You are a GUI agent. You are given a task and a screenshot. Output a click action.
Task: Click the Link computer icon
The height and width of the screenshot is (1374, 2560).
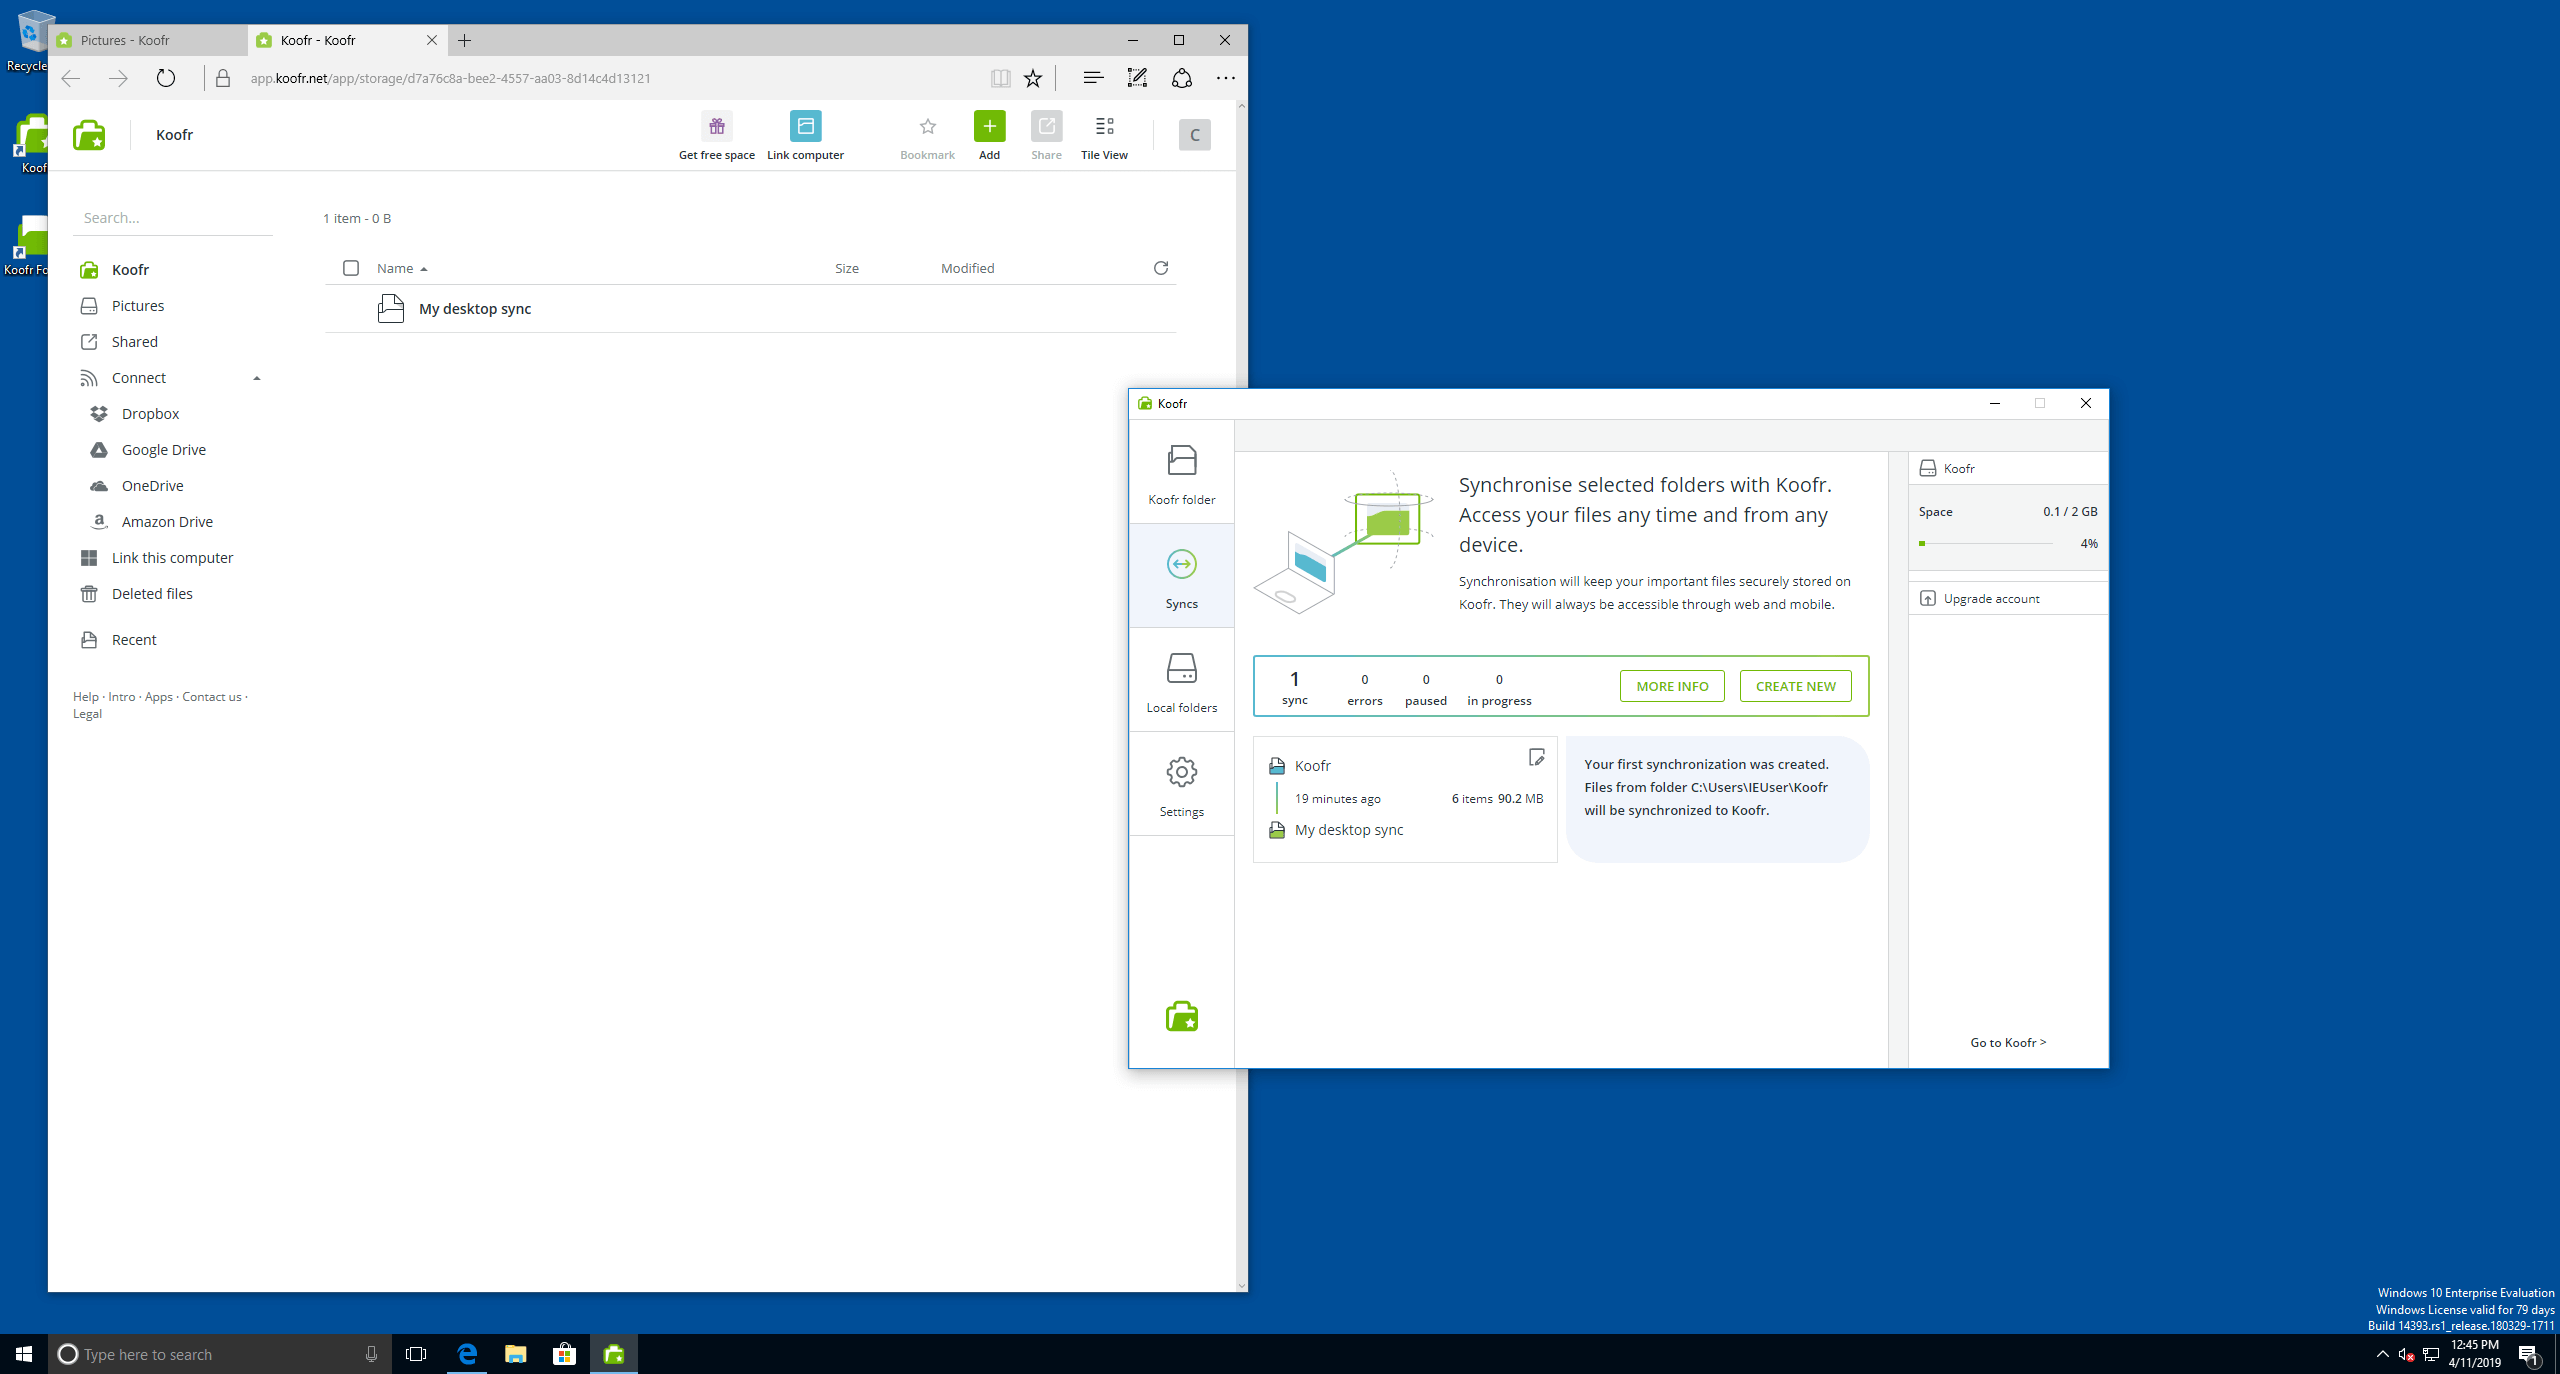point(805,127)
